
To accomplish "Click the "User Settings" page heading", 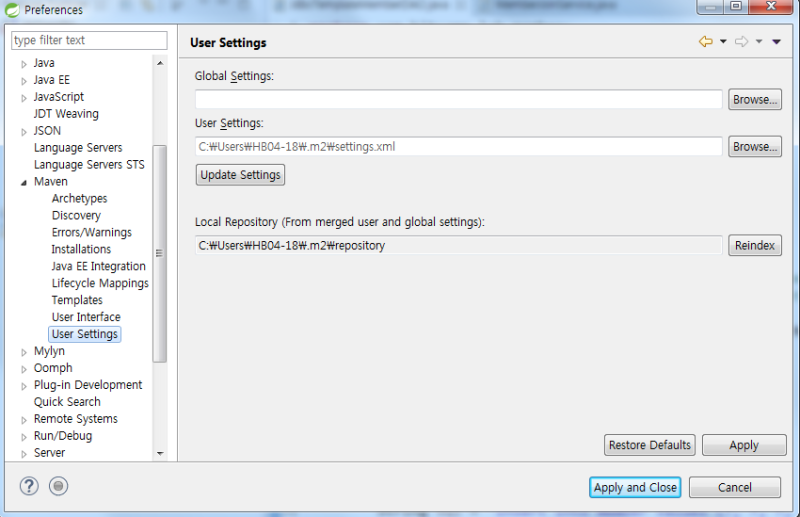I will (x=228, y=43).
